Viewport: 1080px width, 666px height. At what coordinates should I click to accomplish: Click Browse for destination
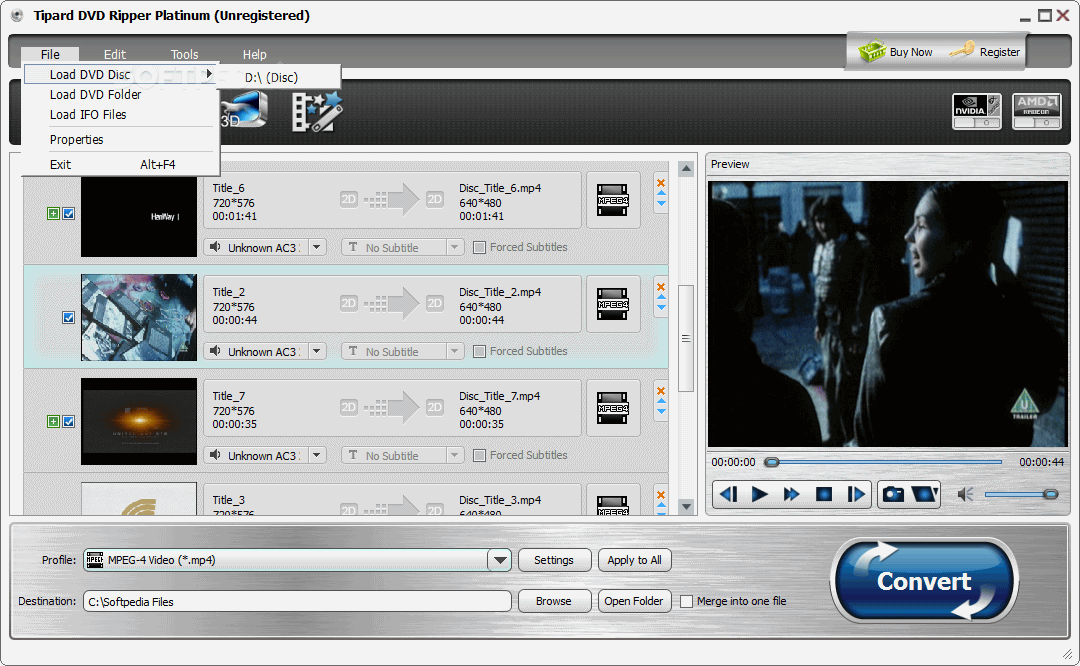554,601
